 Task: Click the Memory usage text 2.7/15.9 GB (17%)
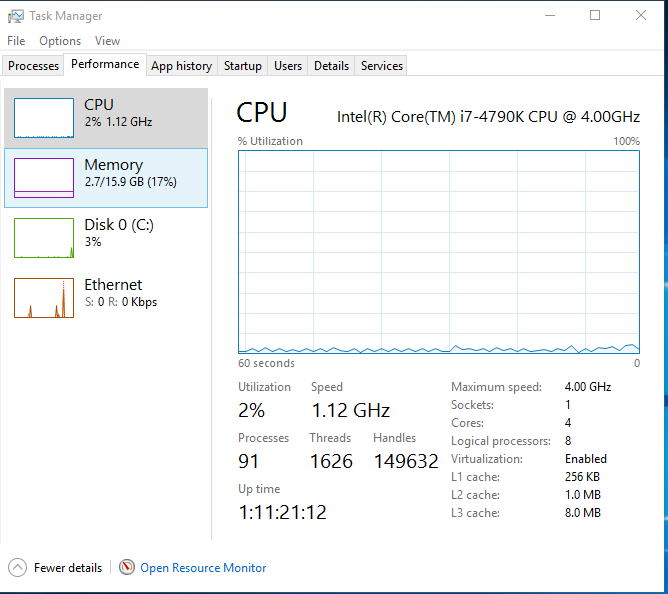tap(130, 182)
